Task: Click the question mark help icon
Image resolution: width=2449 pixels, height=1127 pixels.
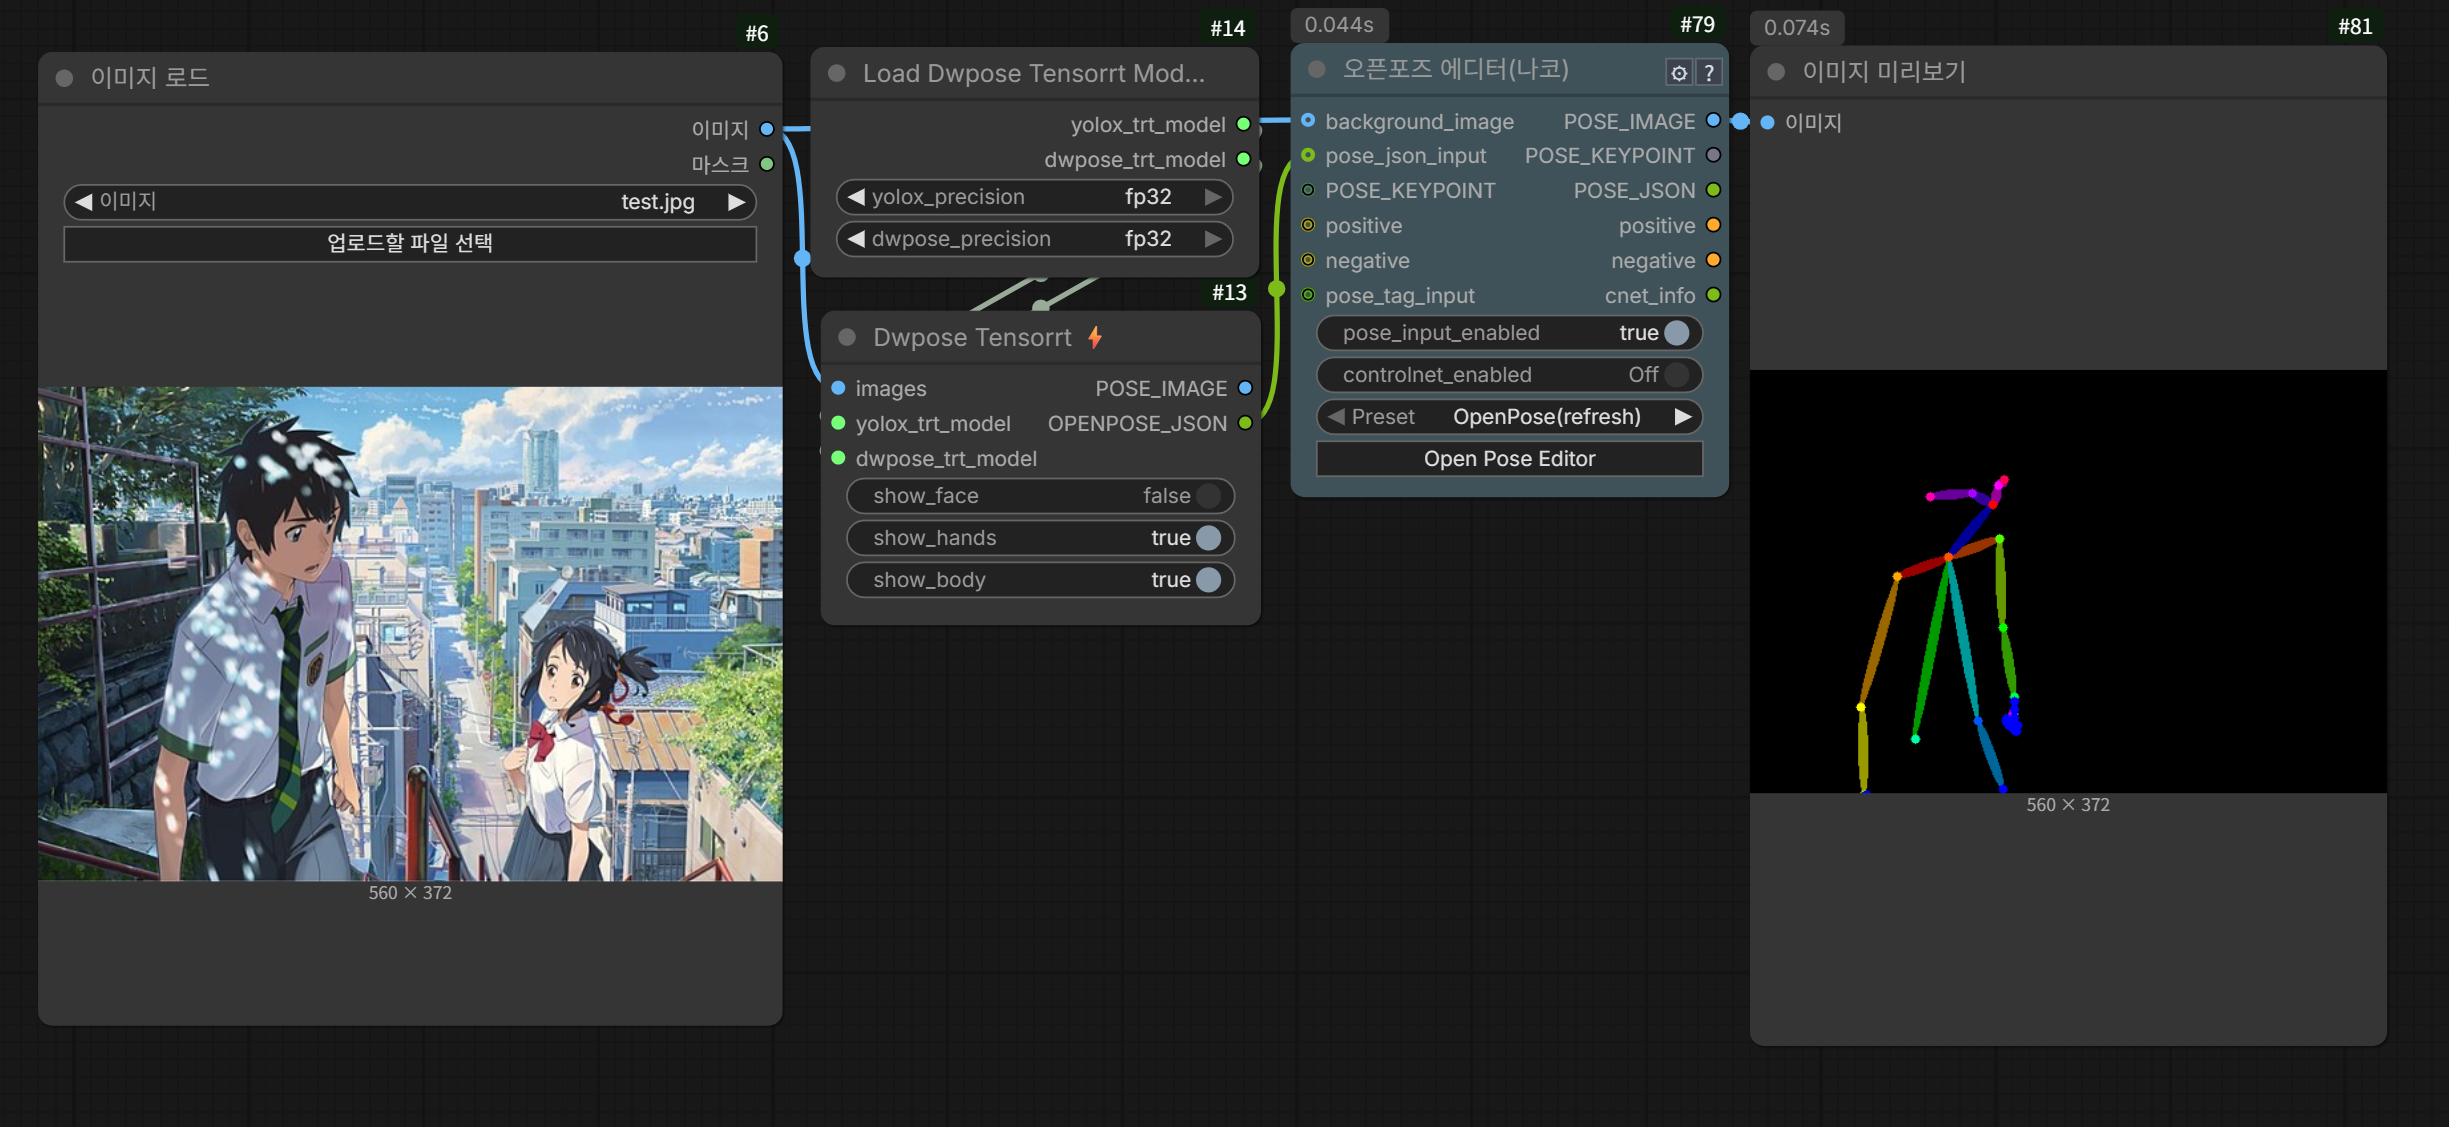Action: tap(1709, 73)
